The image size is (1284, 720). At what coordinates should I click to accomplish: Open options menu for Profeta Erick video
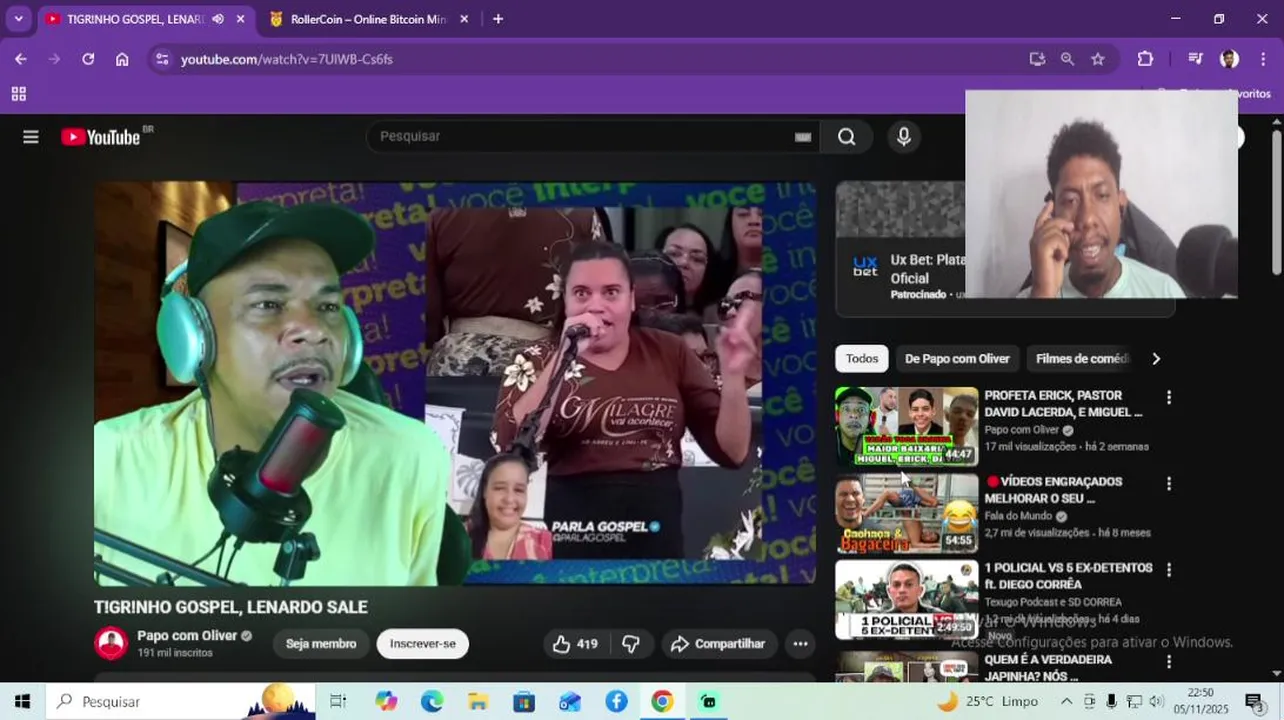click(1168, 397)
